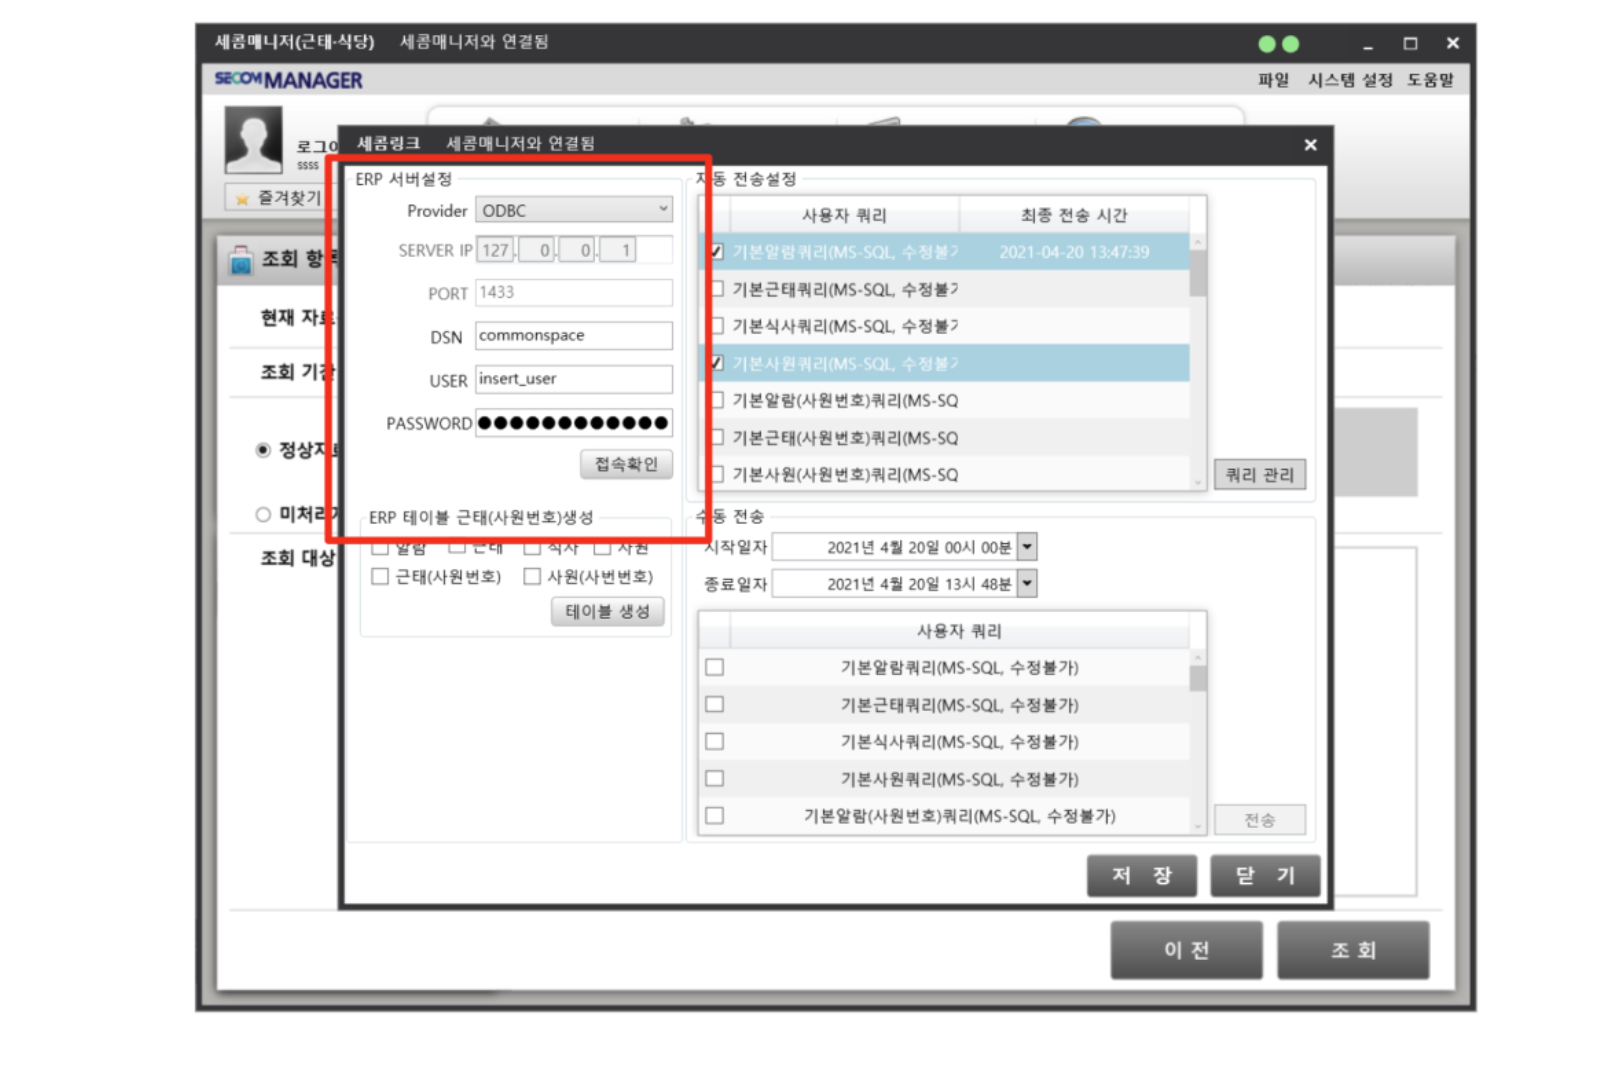Screen dimensions: 1614x1090
Task: Check the 근태(사원번호) checkbox
Action: pos(380,576)
